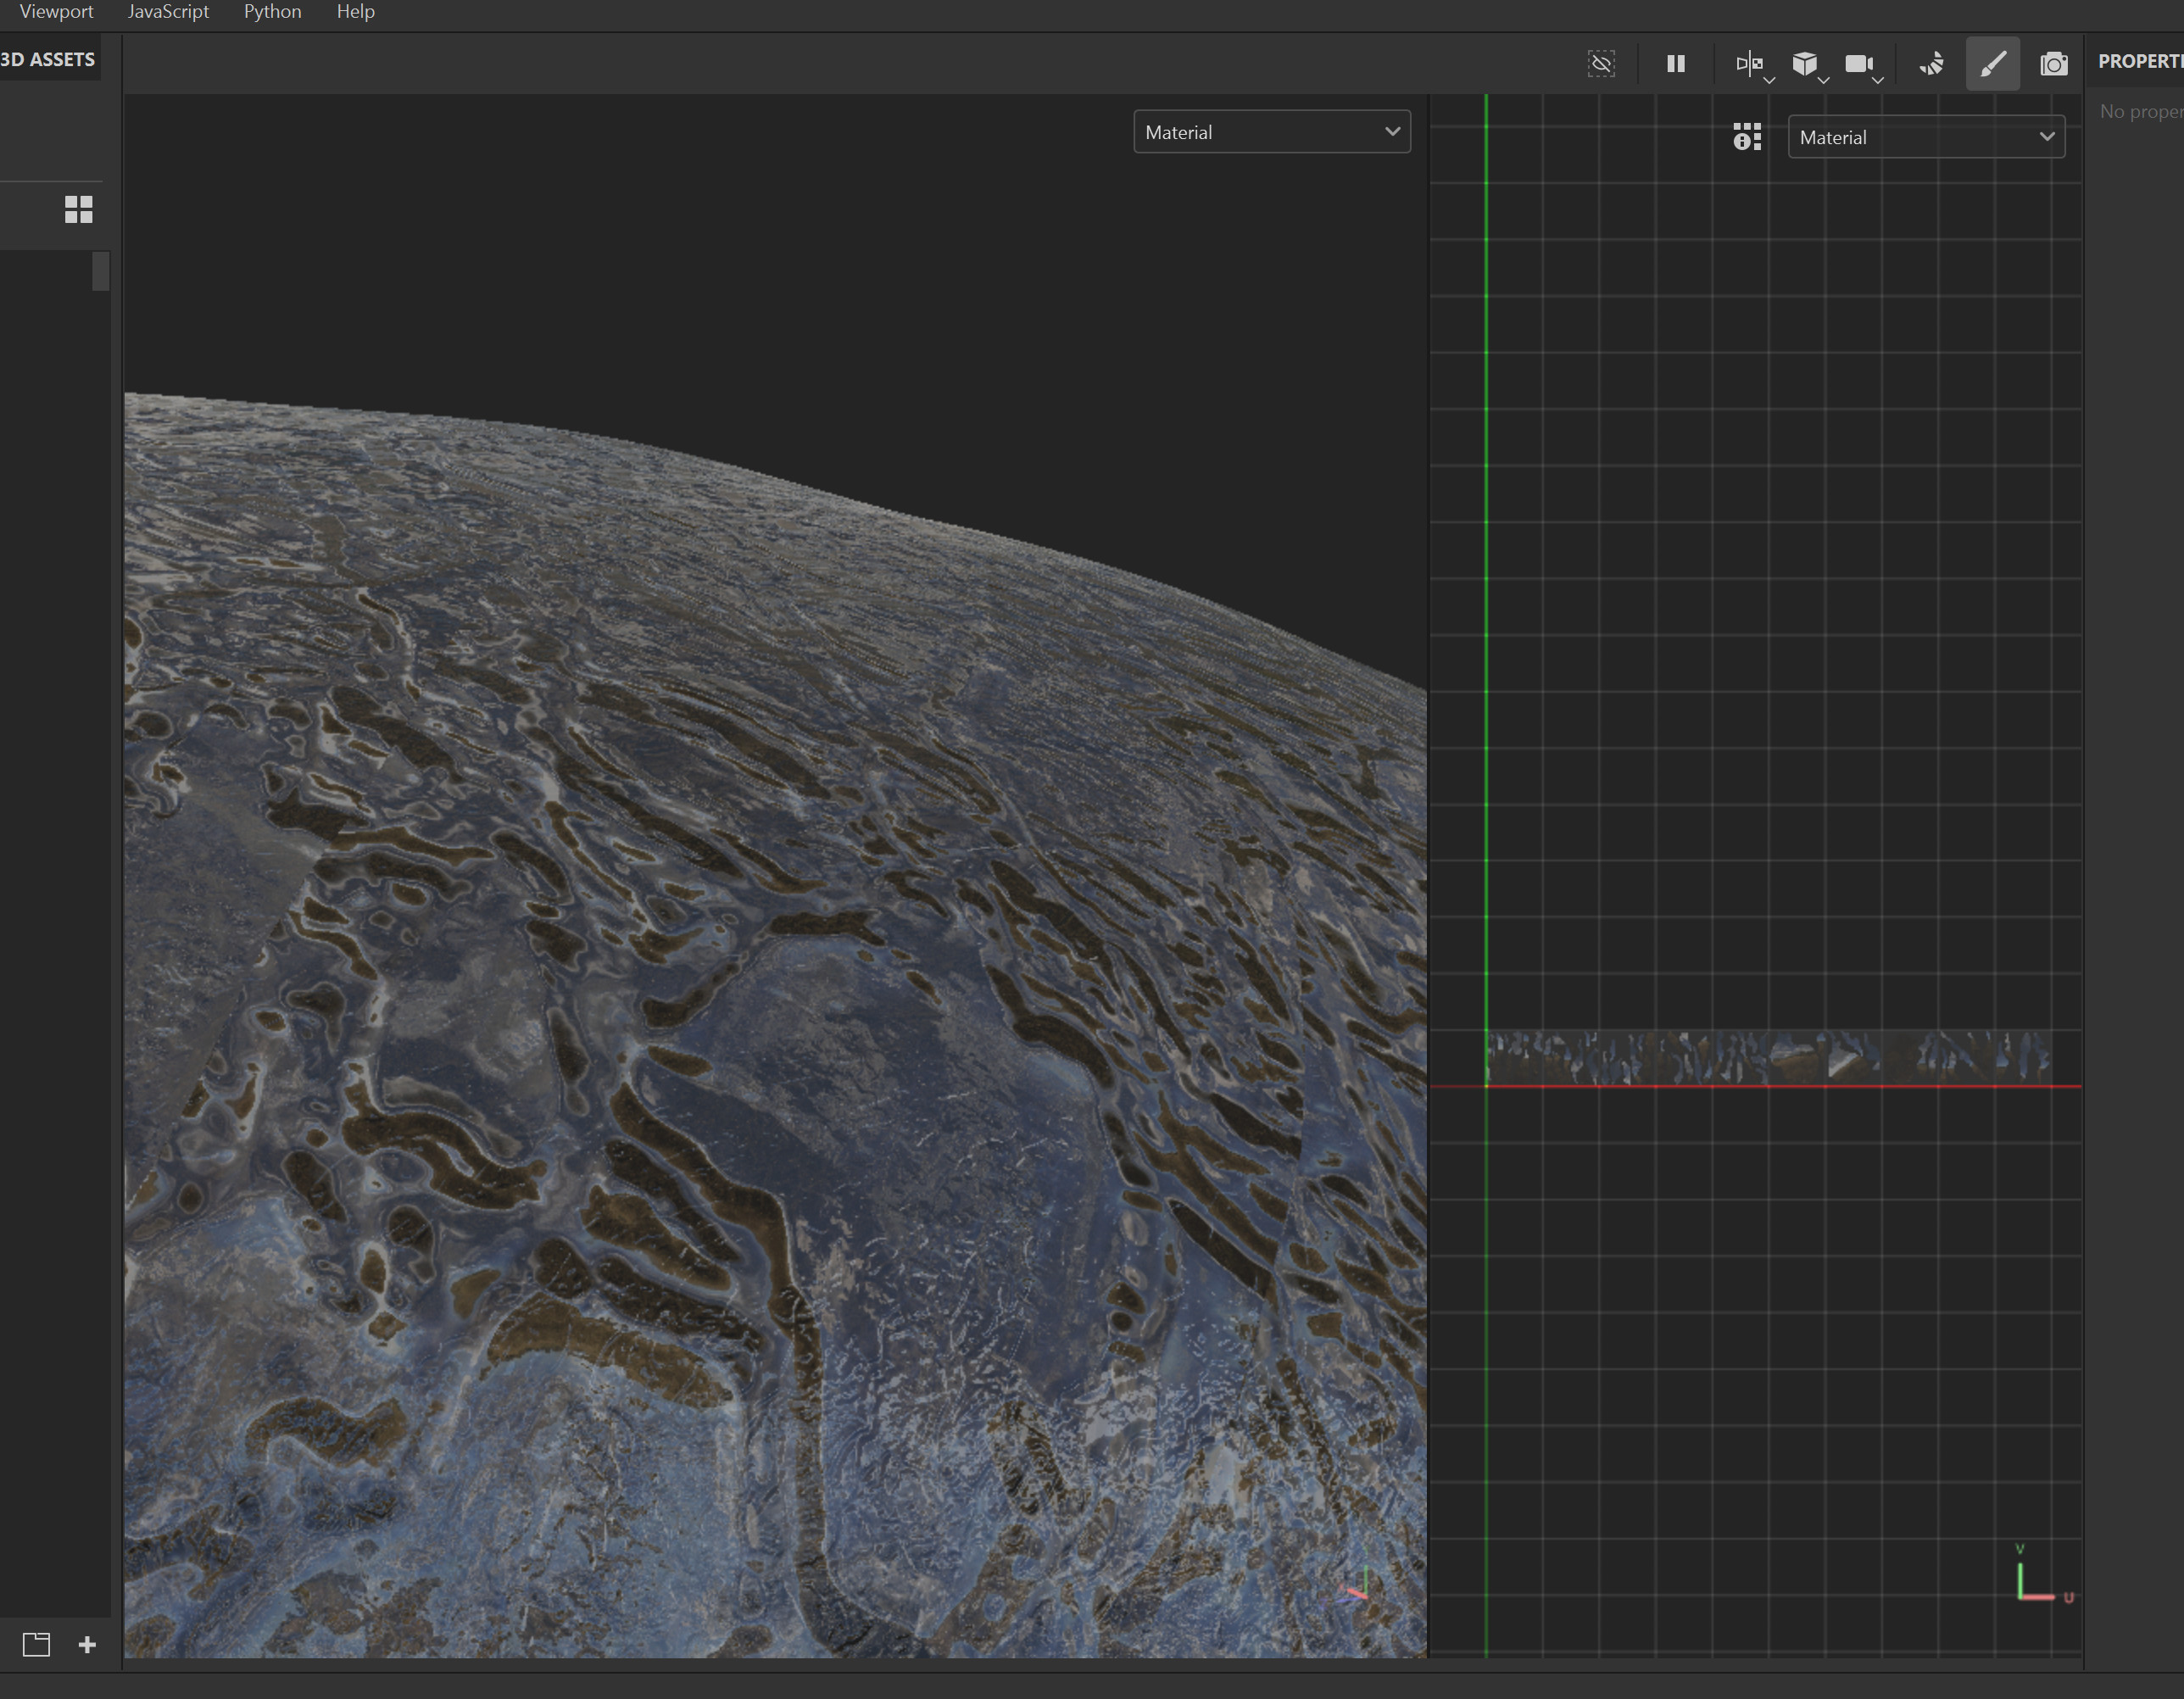Switch to Rendering mode camera icon
The image size is (2184, 1699).
click(x=2053, y=64)
